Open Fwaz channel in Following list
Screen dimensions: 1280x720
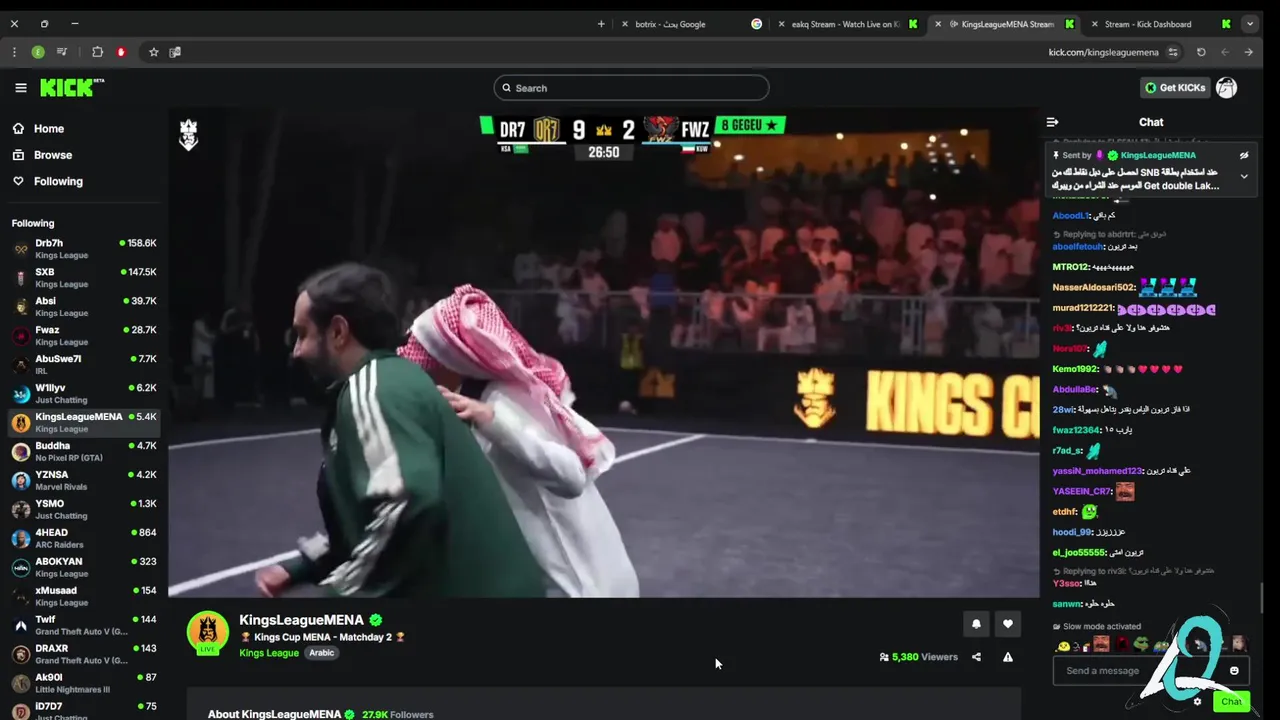84,336
